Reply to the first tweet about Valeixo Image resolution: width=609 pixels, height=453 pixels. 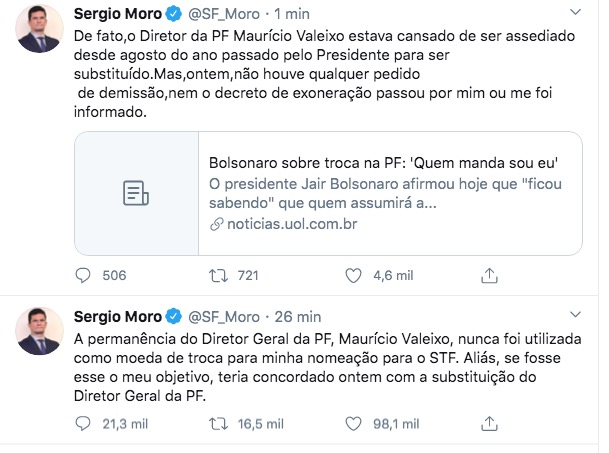[85, 275]
